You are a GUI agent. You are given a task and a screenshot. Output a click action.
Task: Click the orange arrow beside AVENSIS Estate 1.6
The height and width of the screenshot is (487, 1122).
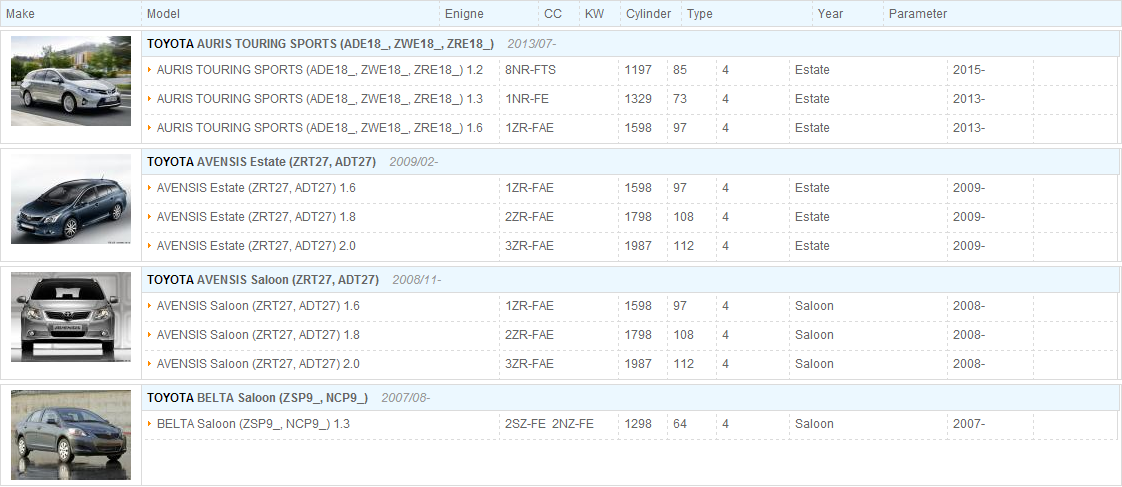[x=150, y=187]
